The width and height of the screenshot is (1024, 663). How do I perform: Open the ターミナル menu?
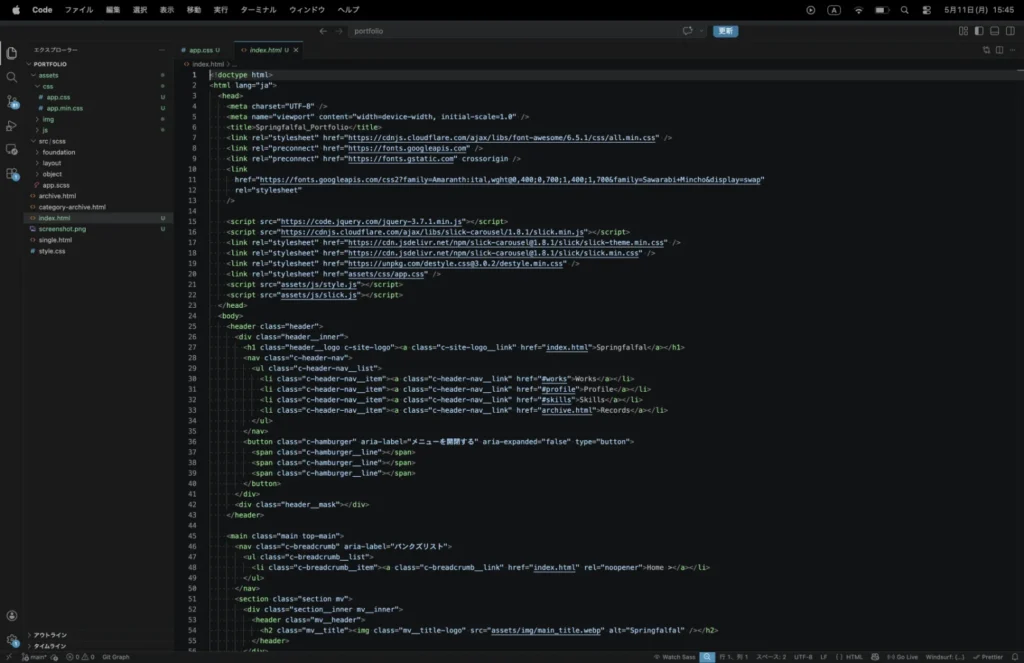click(x=258, y=10)
